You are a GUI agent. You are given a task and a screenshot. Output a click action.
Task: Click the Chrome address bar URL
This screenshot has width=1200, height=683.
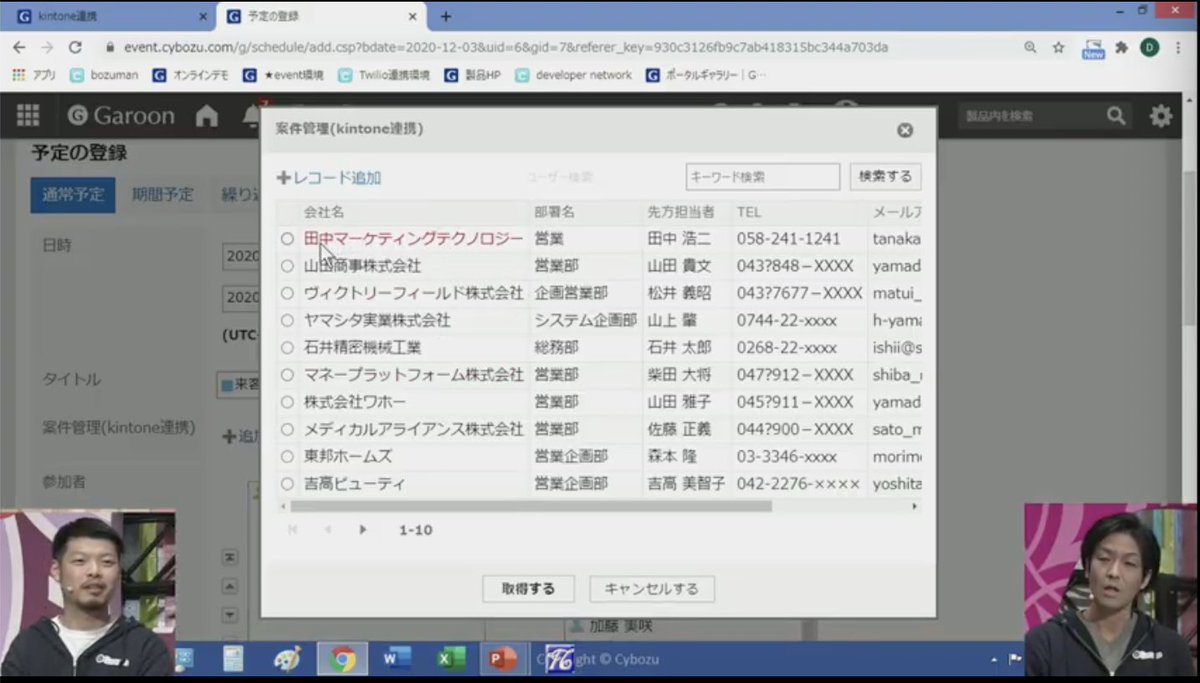[x=506, y=47]
